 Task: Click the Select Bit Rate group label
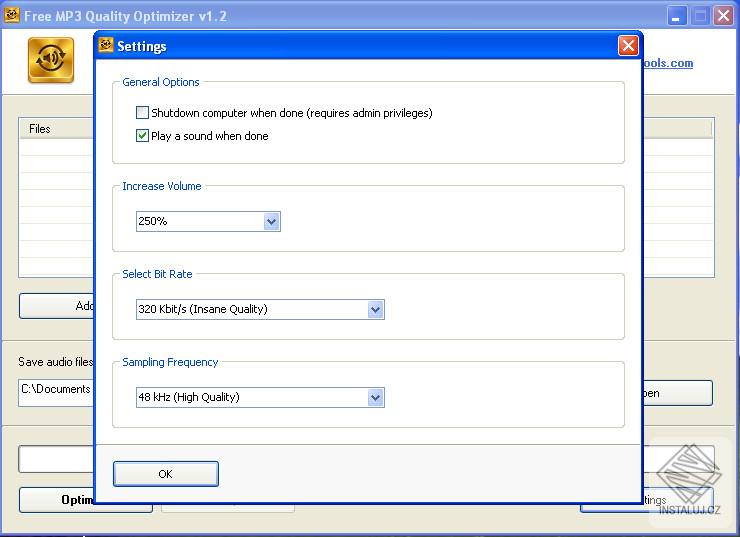pyautogui.click(x=157, y=274)
